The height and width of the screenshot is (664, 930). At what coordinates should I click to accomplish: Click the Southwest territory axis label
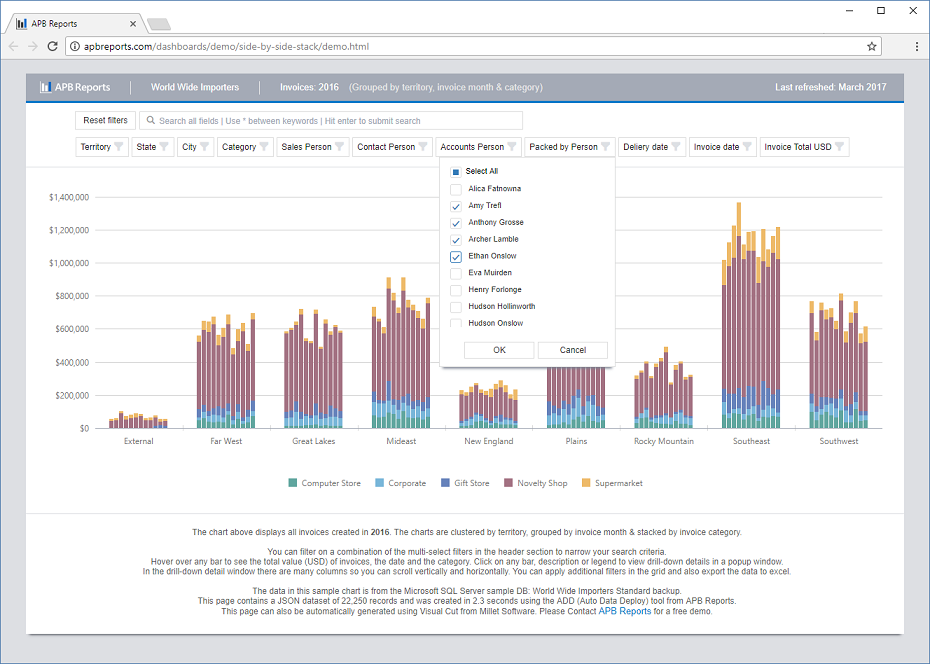point(839,441)
